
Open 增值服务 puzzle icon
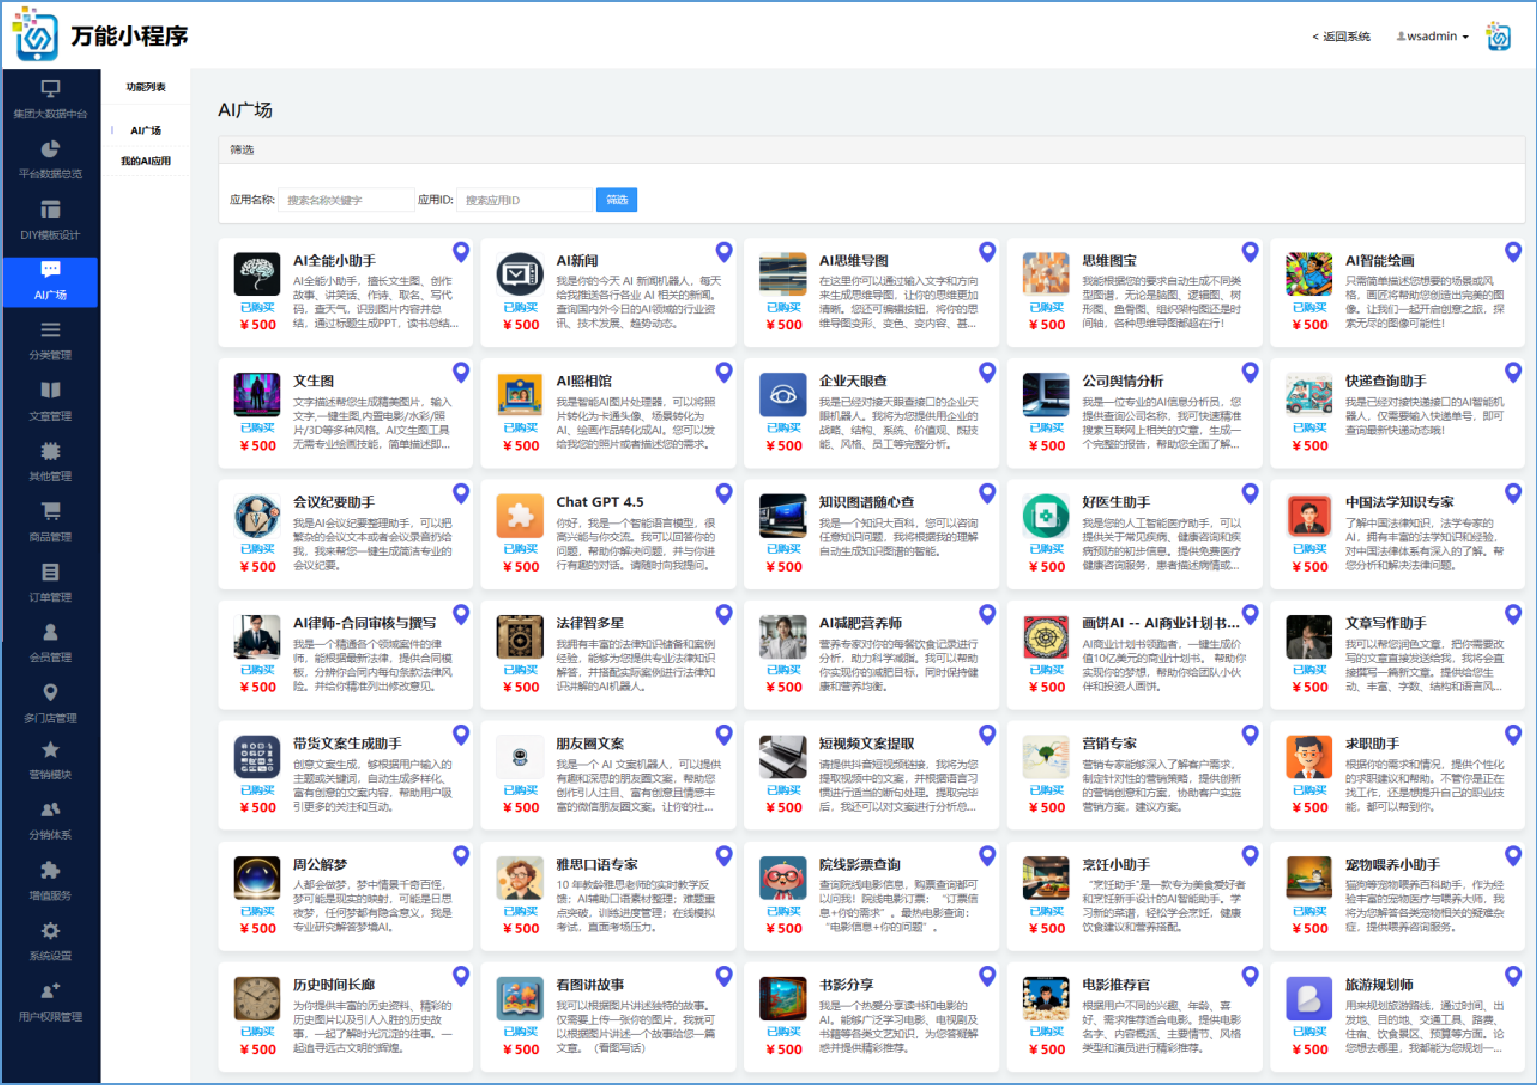point(50,871)
